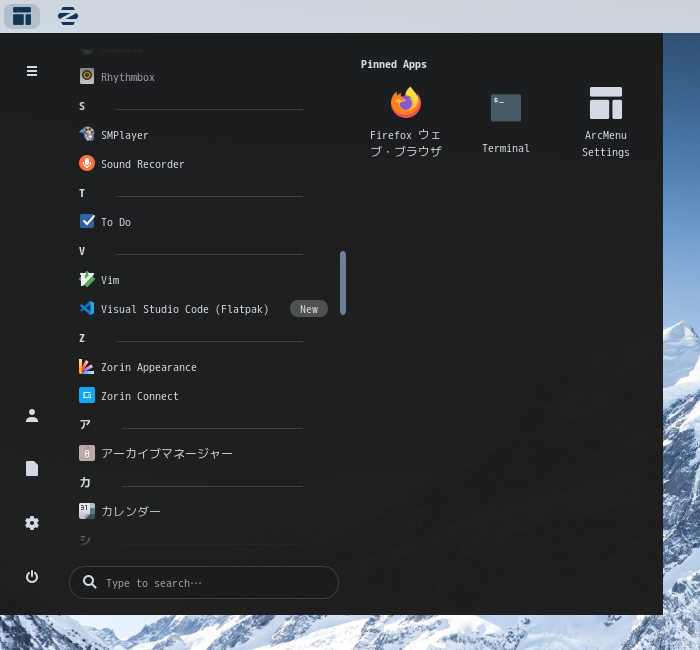This screenshot has height=650, width=700.
Task: Click the Type to search field
Action: [204, 583]
